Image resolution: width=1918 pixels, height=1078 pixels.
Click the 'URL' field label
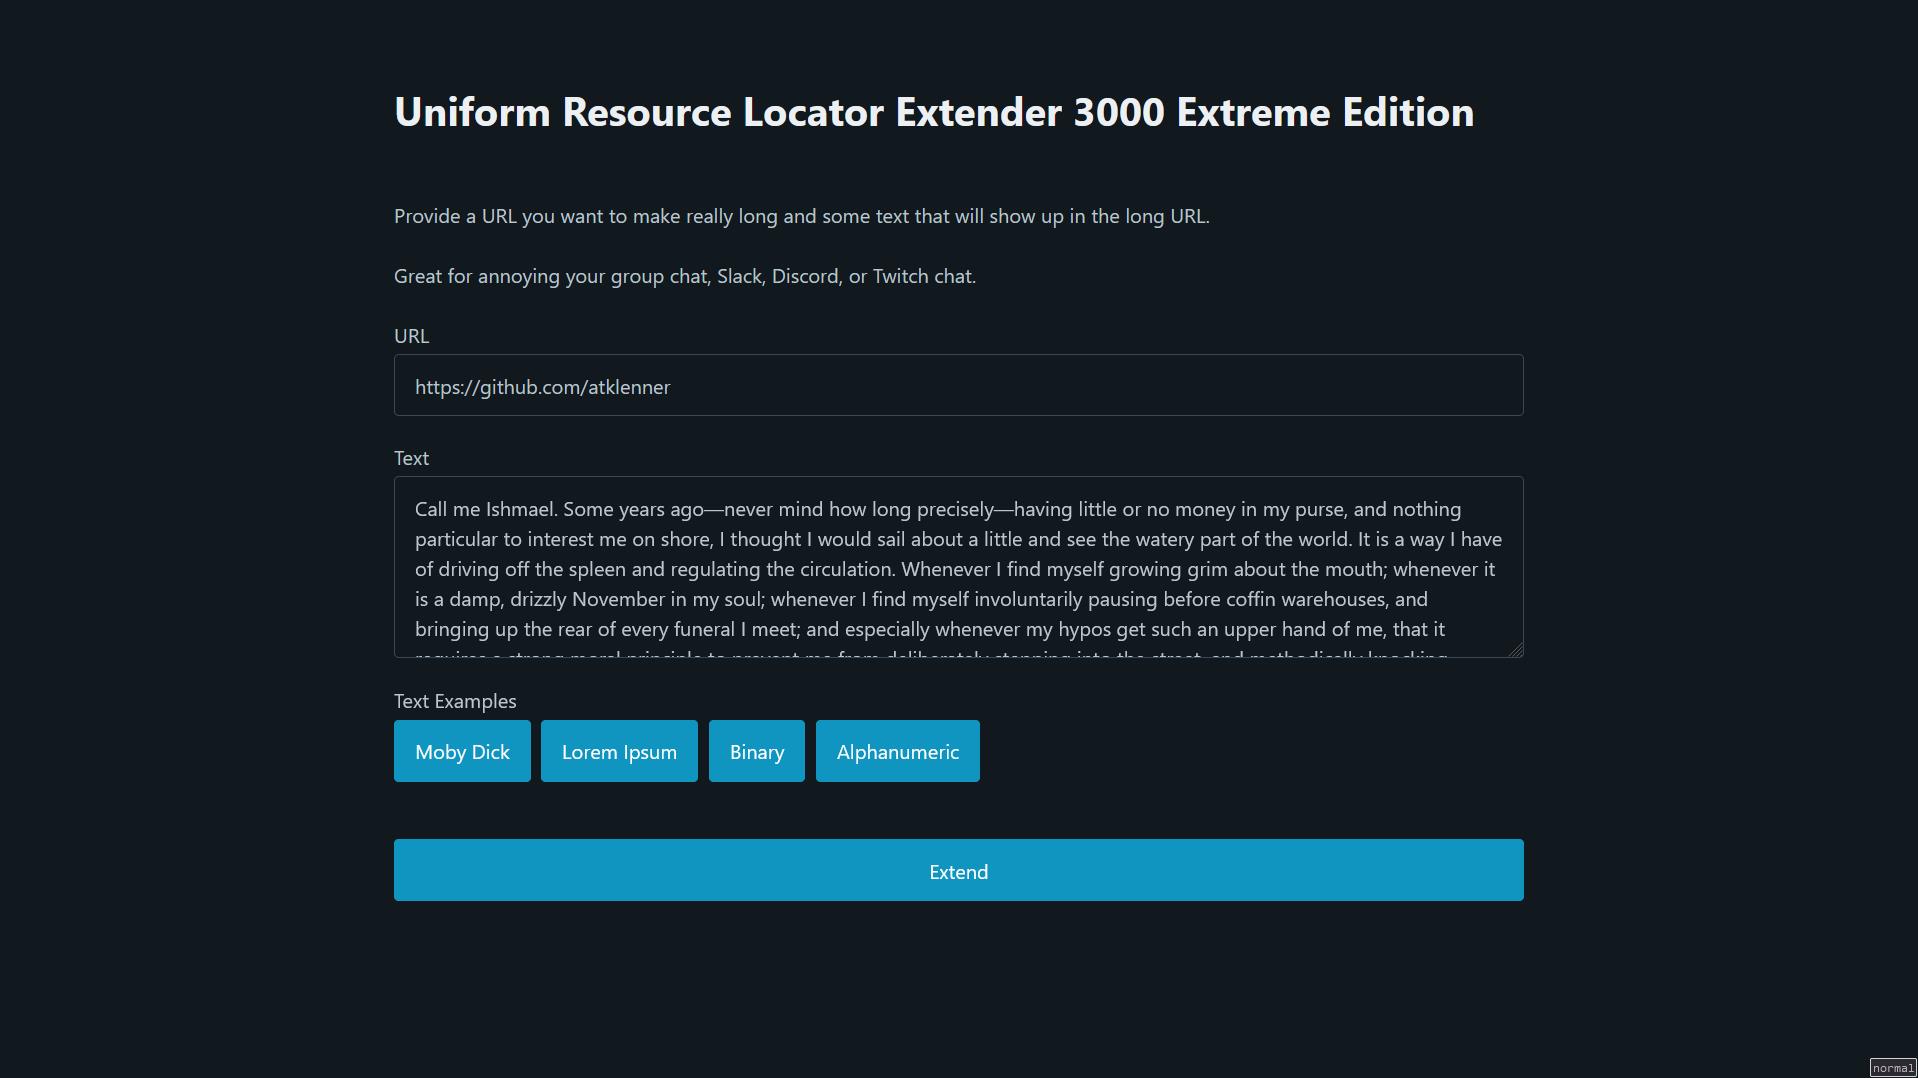(411, 336)
